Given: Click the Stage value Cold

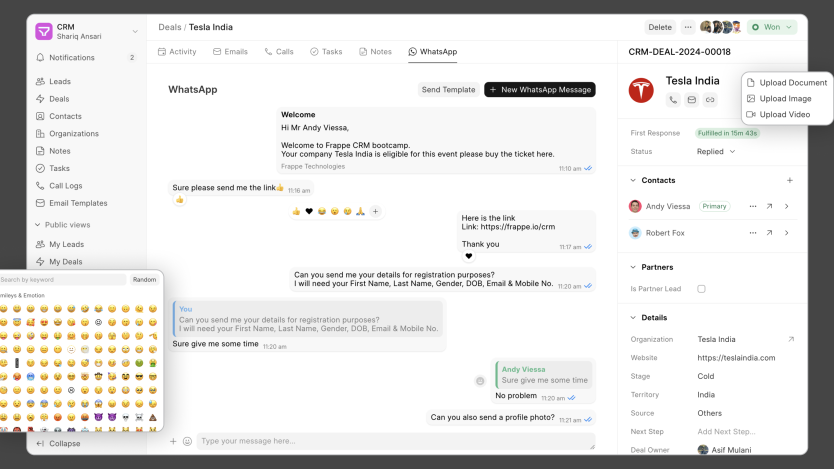Looking at the screenshot, I should [x=706, y=376].
